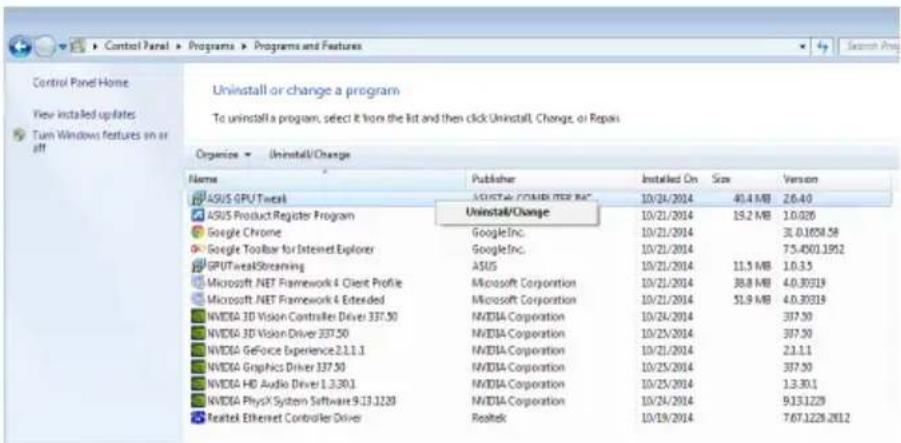901x443 pixels.
Task: Click Uninstall/Change in the toolbar
Action: coord(310,155)
